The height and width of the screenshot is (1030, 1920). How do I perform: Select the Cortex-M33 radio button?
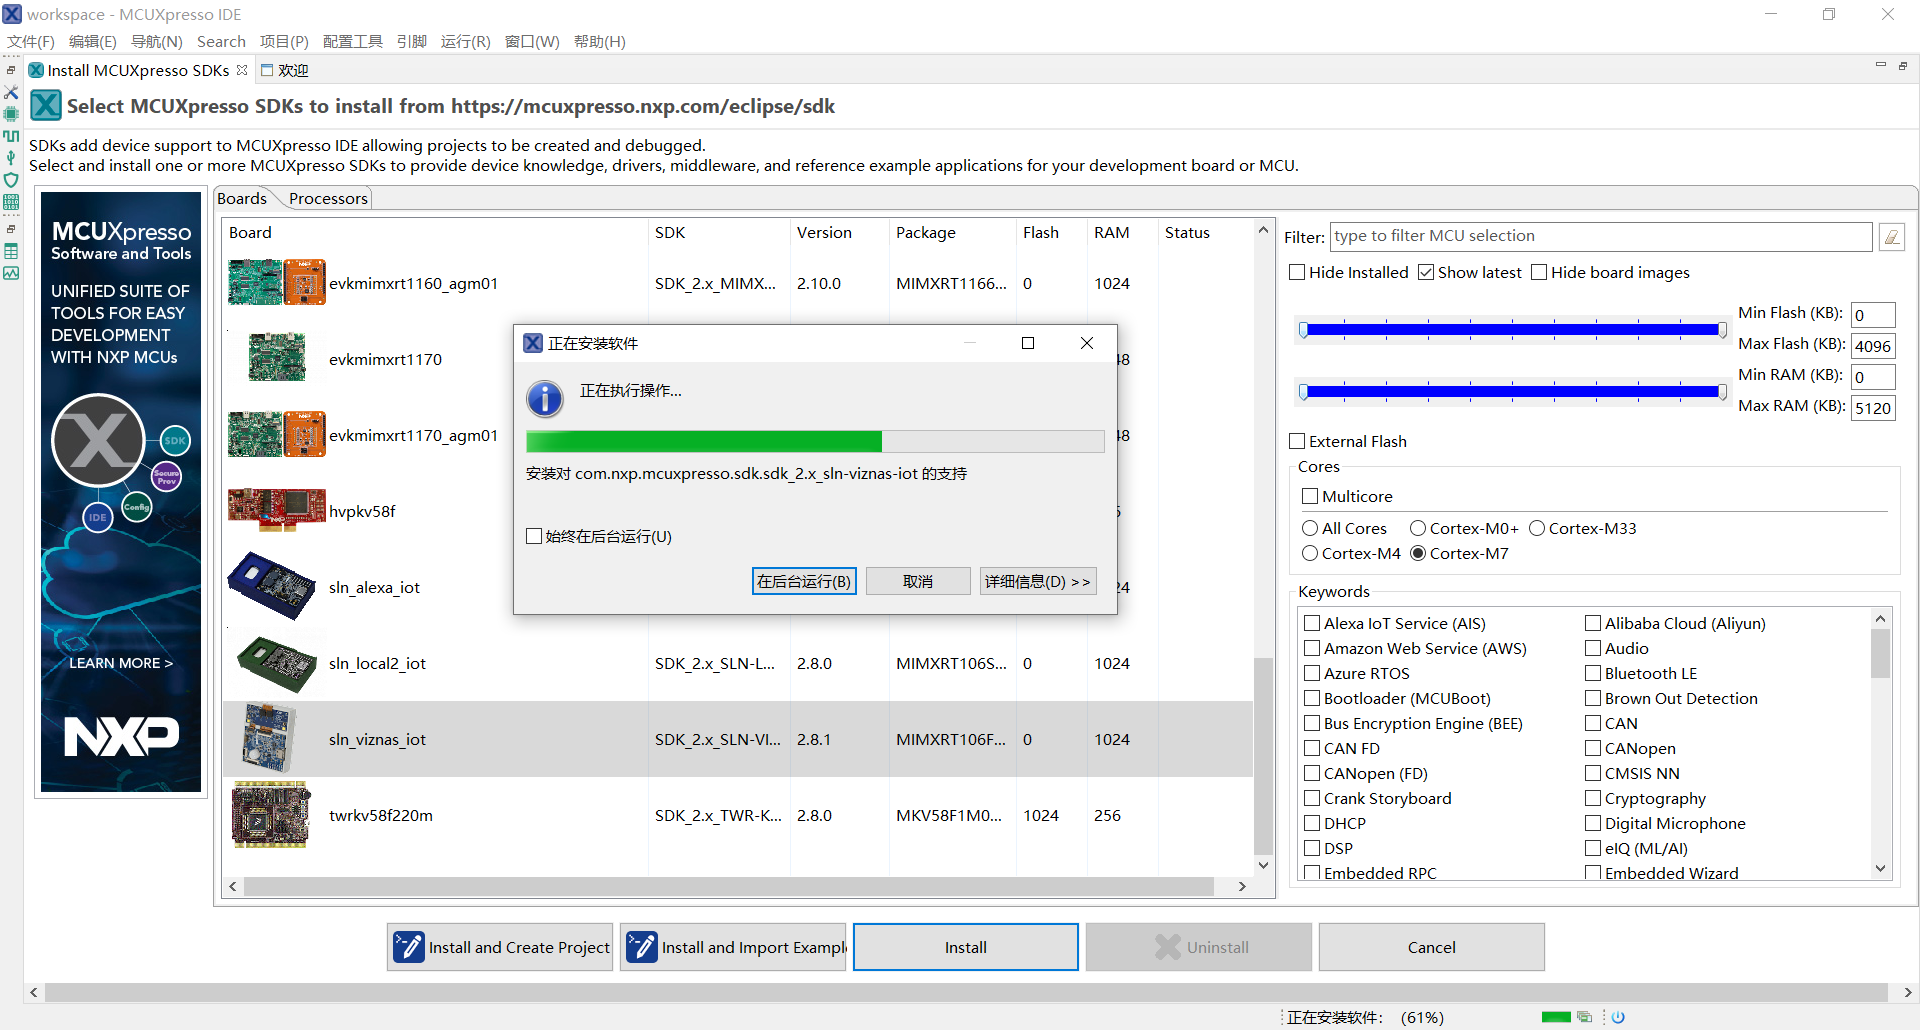[1537, 528]
